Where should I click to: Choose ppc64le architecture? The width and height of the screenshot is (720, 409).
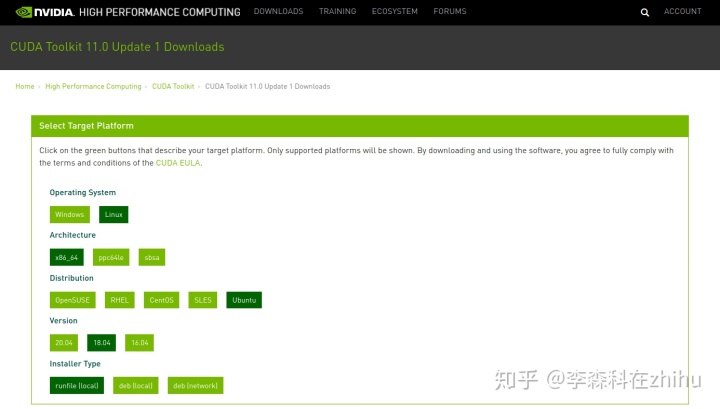click(x=111, y=257)
